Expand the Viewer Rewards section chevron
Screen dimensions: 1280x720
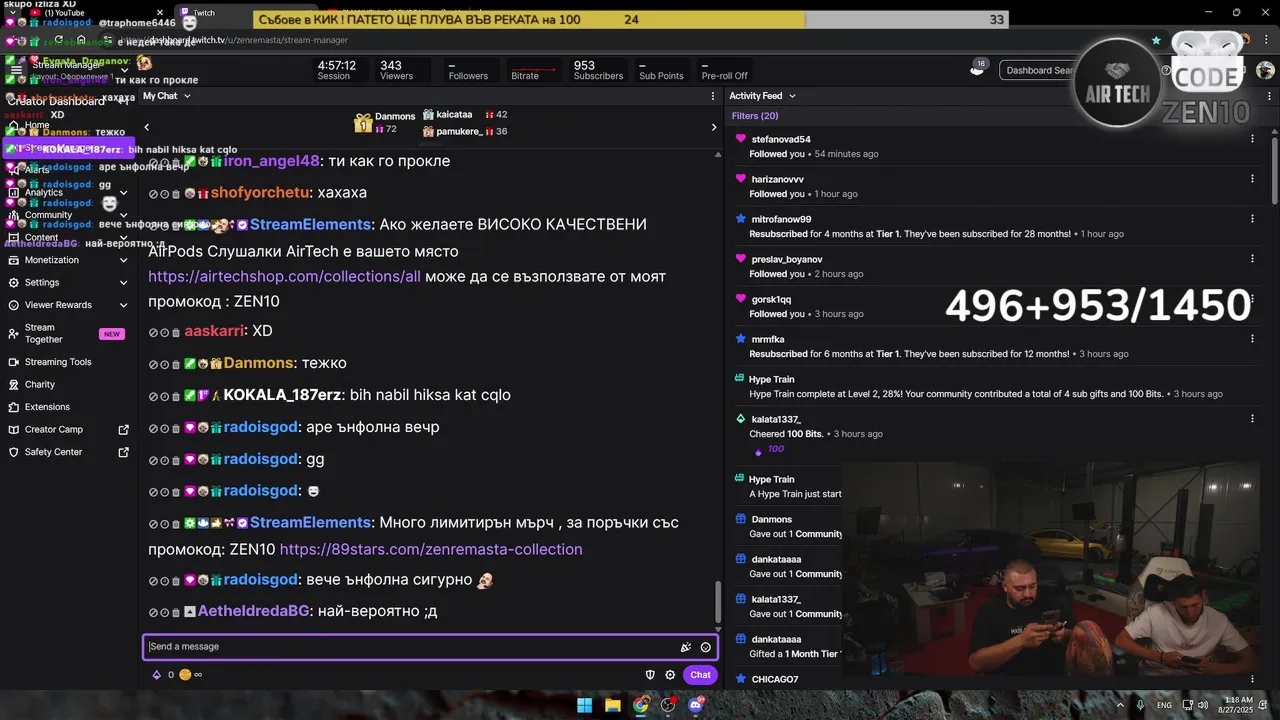[123, 305]
